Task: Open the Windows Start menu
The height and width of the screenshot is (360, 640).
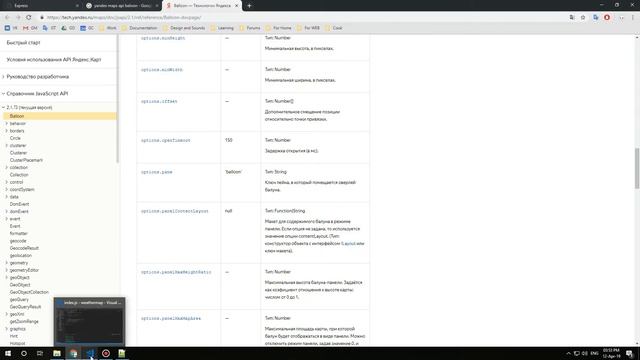Action: click(8, 353)
